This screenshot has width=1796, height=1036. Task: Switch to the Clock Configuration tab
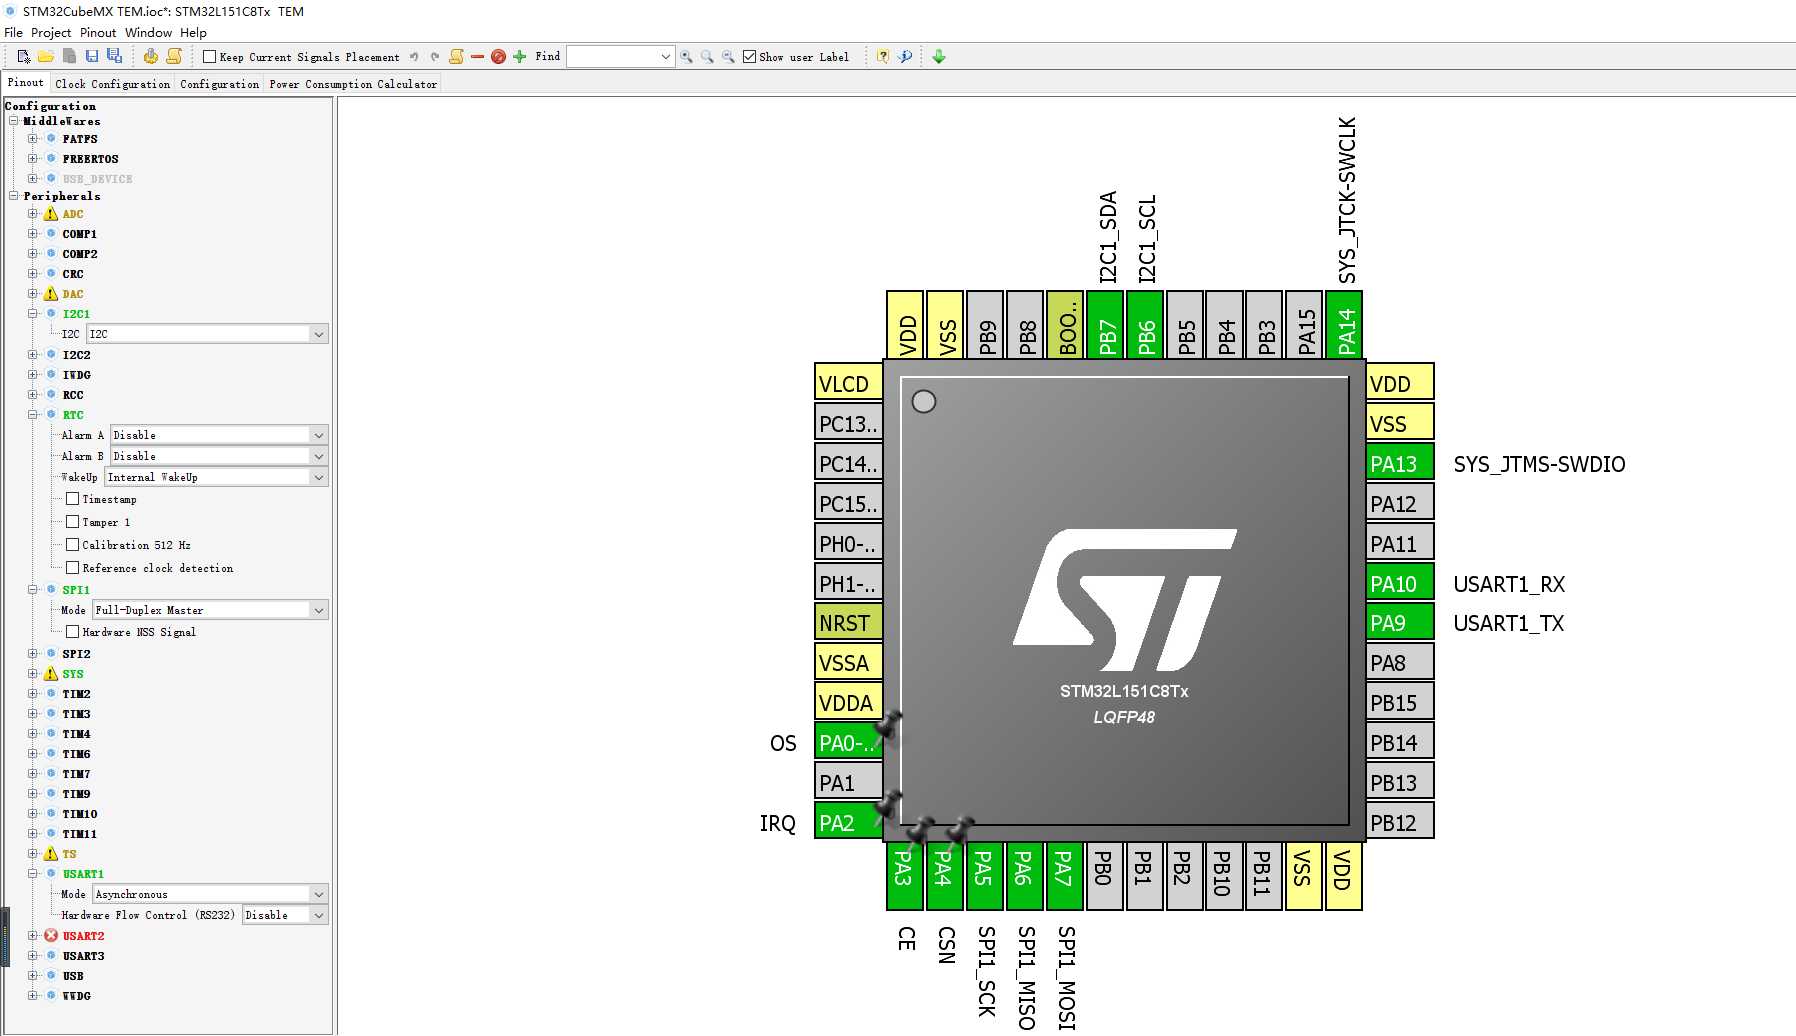(113, 84)
